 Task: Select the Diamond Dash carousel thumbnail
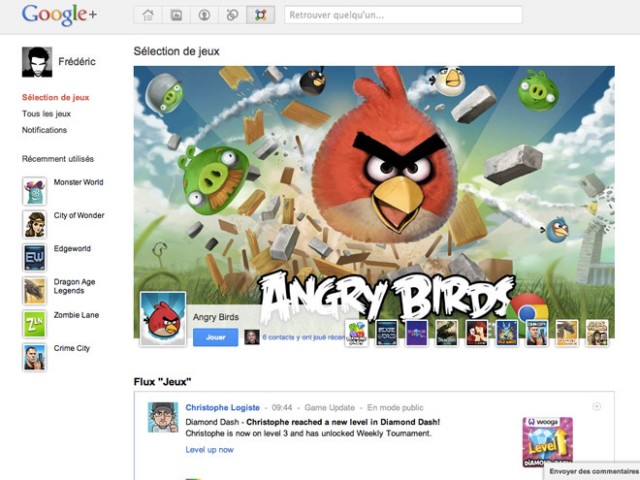click(356, 333)
